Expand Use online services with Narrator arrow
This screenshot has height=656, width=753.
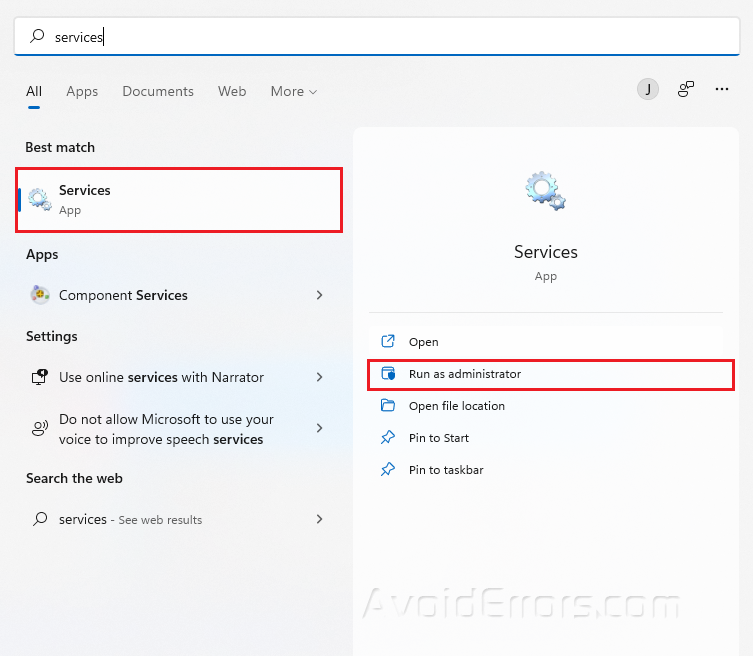click(x=319, y=377)
